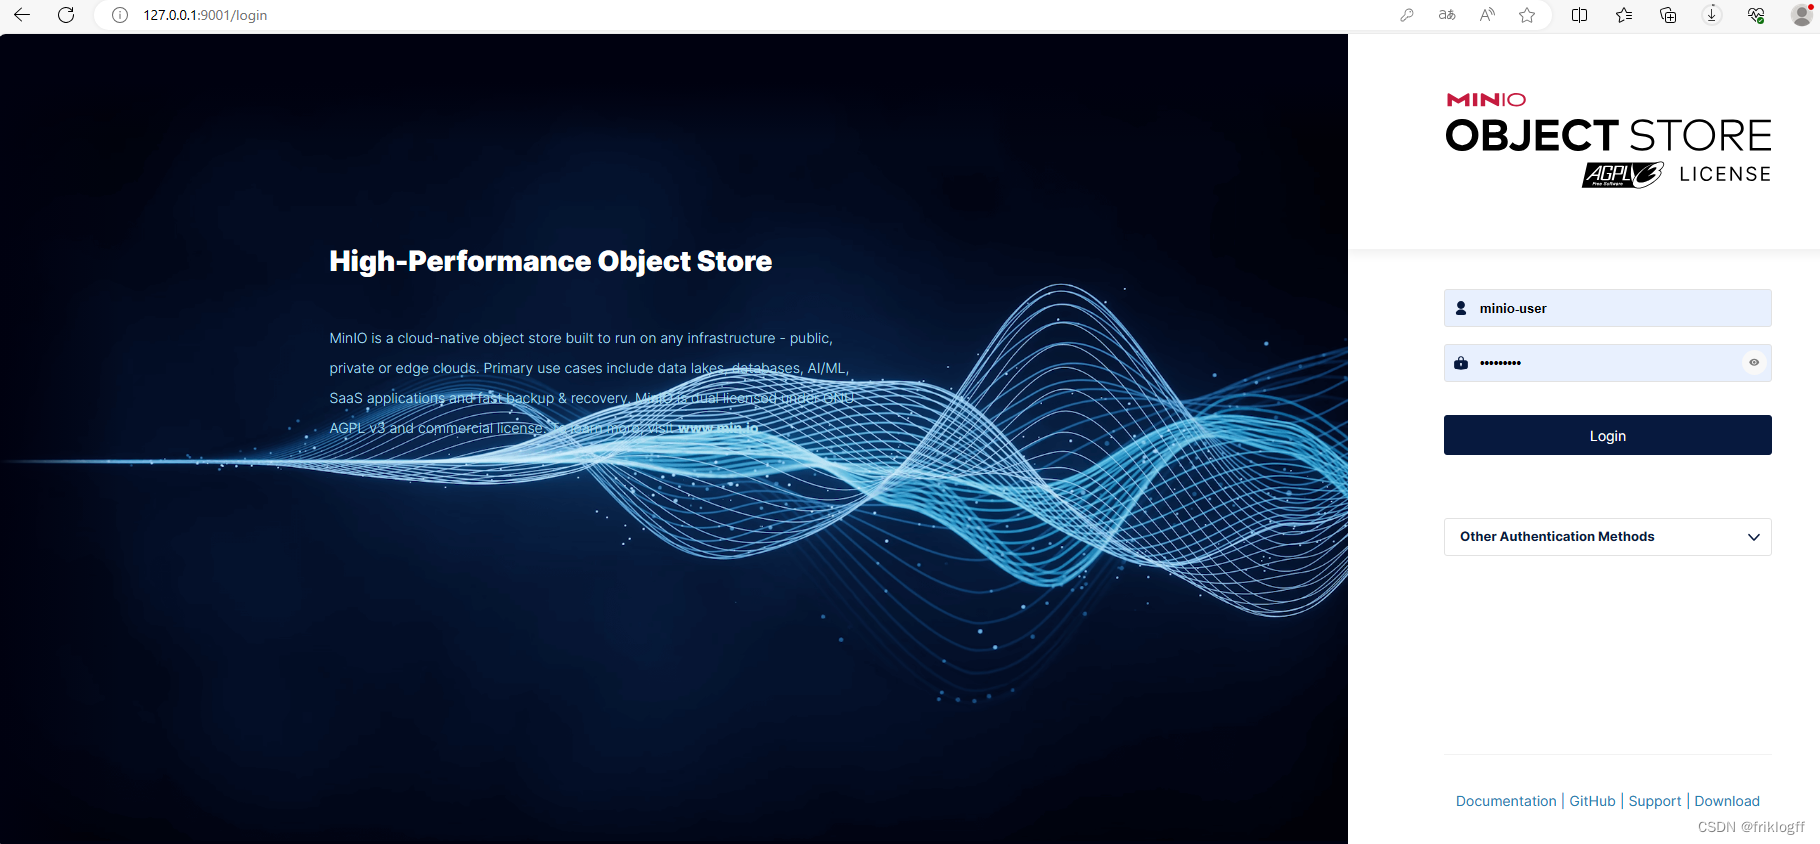The image size is (1820, 844).
Task: Open the Documentation link
Action: (1506, 801)
